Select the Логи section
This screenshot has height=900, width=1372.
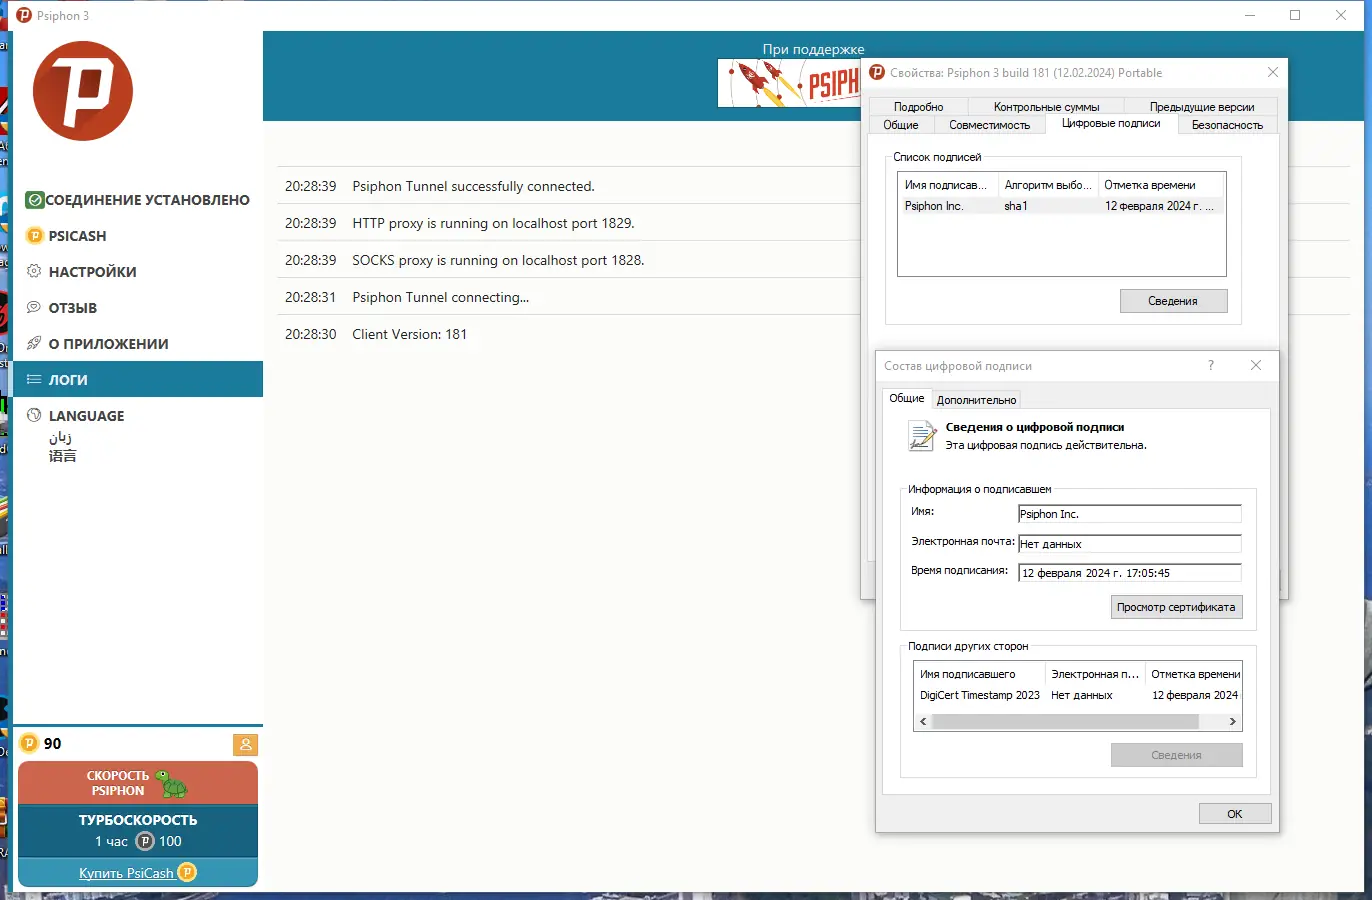pyautogui.click(x=137, y=380)
